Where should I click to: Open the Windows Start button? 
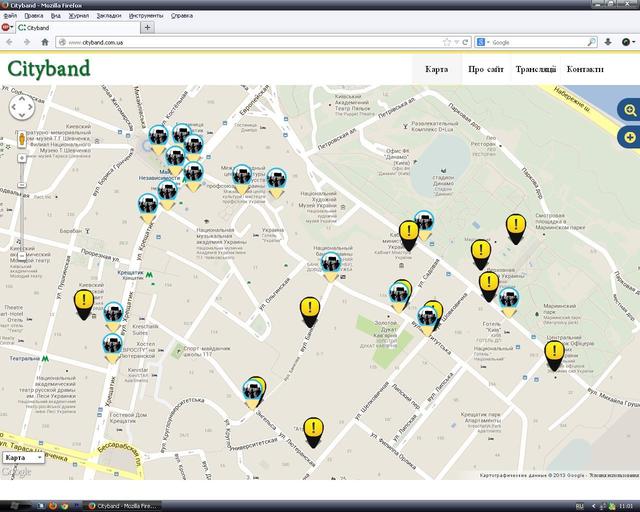(13, 506)
